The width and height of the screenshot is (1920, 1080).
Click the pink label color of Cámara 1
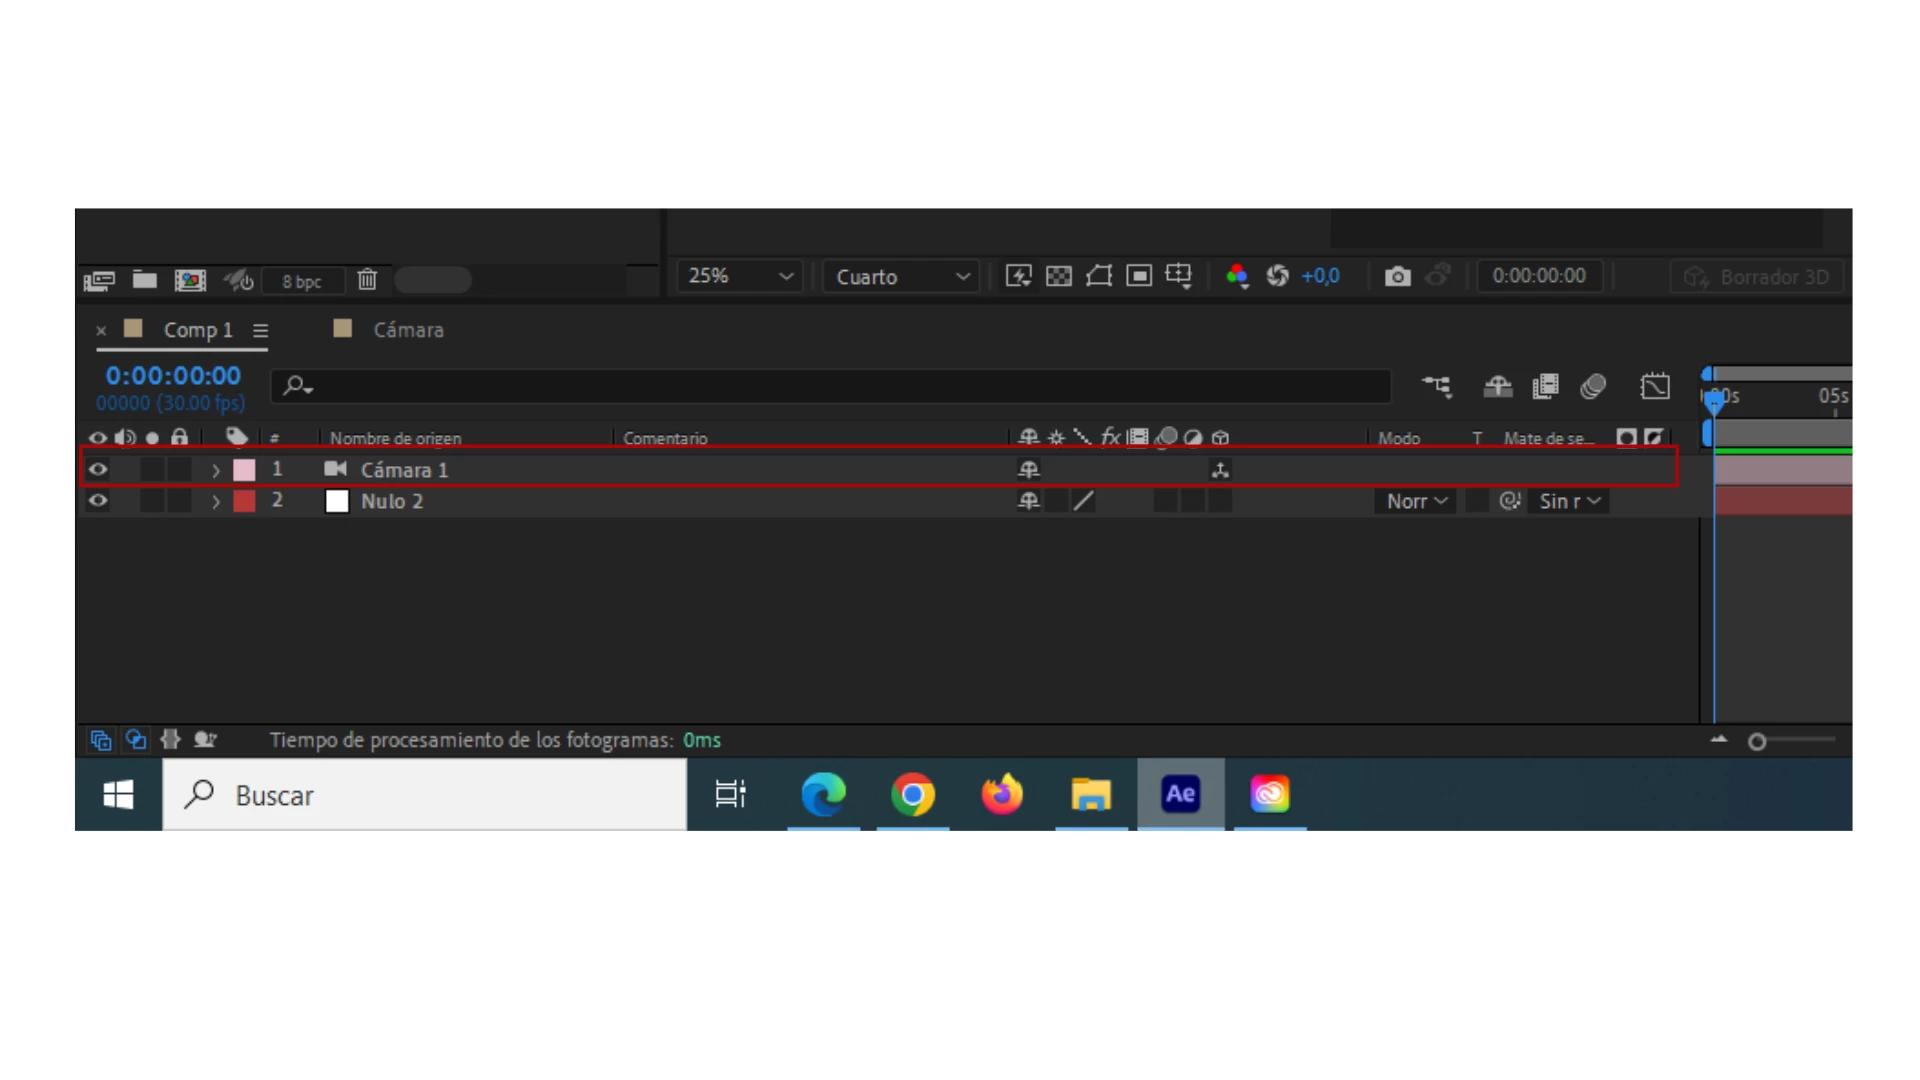(244, 470)
